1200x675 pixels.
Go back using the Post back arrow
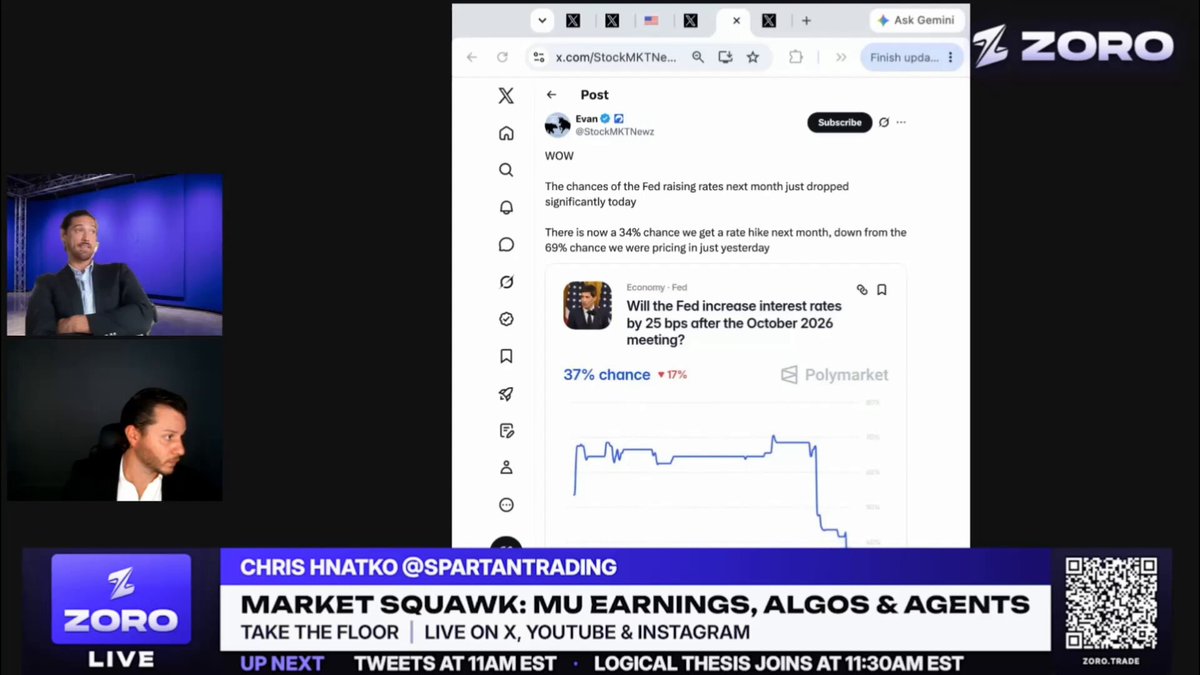551,95
